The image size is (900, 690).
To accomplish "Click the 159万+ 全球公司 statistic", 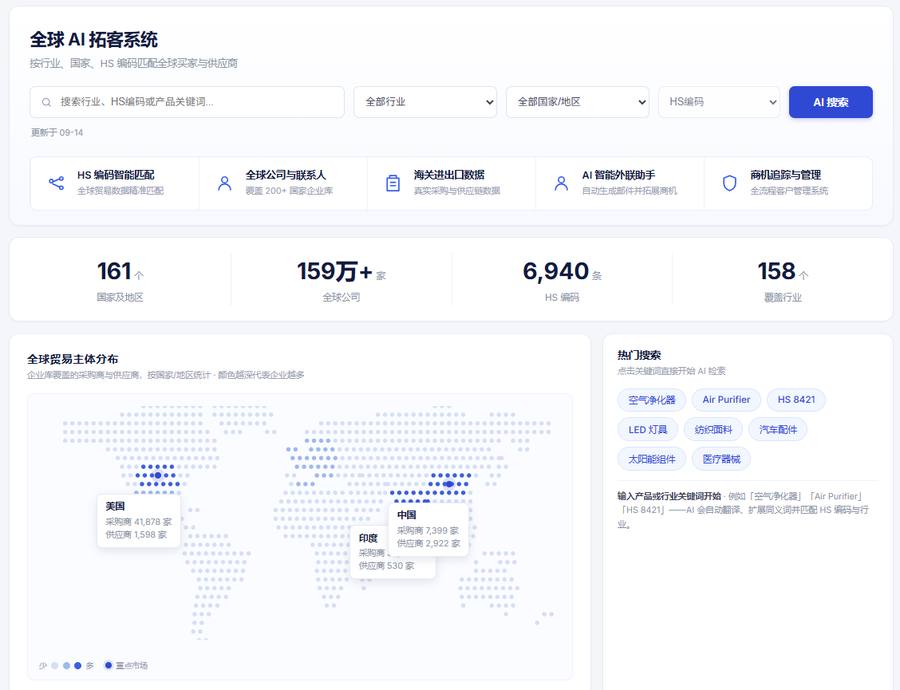I will (x=341, y=280).
